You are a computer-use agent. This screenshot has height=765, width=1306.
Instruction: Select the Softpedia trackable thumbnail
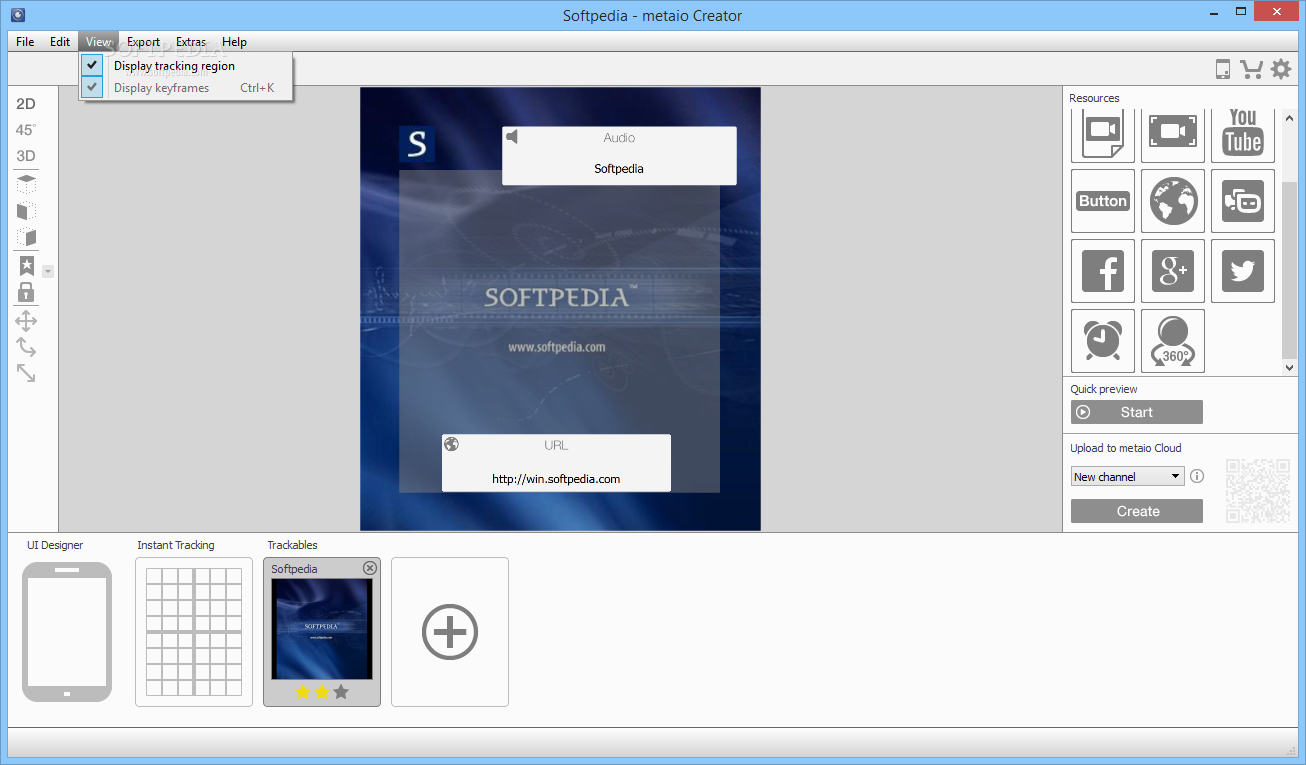[322, 629]
